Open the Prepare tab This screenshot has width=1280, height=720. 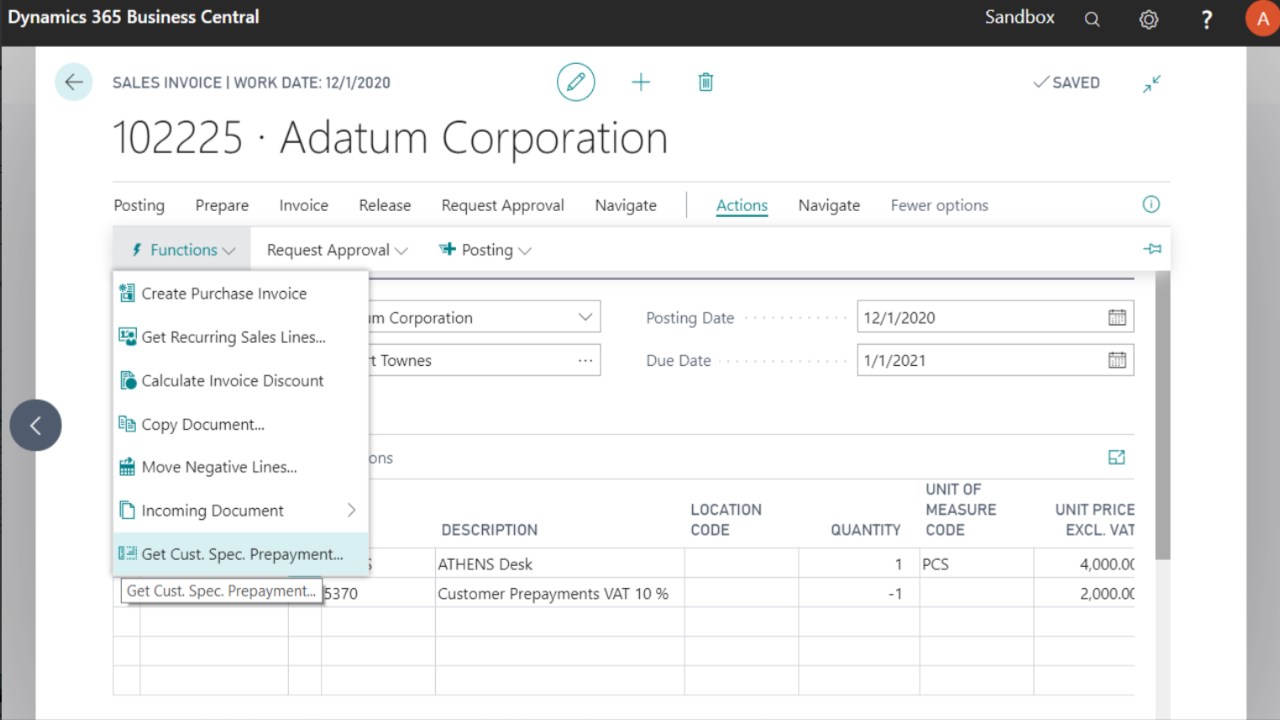tap(222, 205)
